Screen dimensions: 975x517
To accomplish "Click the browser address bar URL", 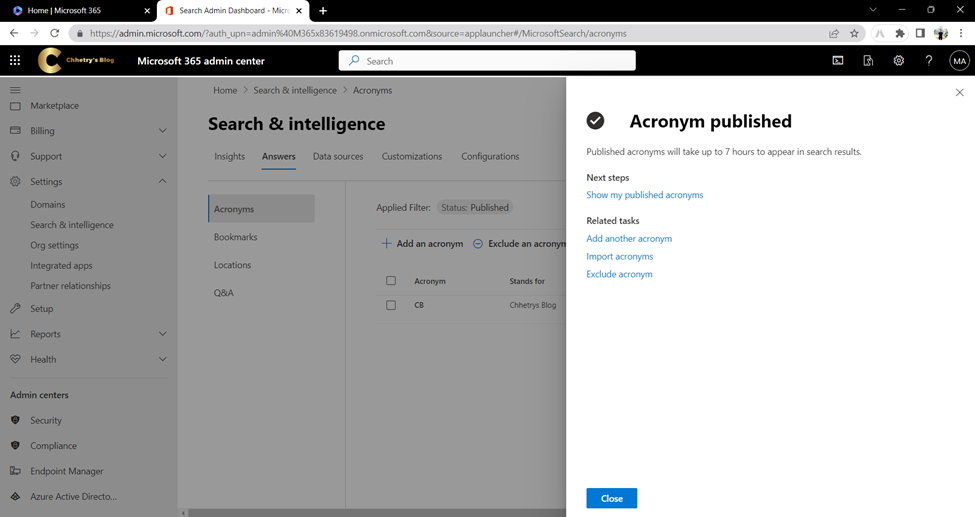I will pos(358,34).
